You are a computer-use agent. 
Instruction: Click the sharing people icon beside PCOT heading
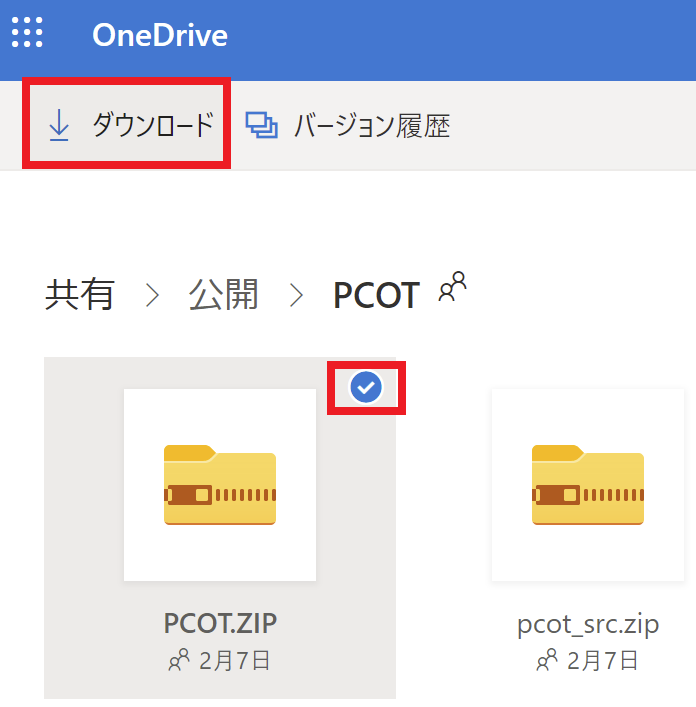pos(453,287)
